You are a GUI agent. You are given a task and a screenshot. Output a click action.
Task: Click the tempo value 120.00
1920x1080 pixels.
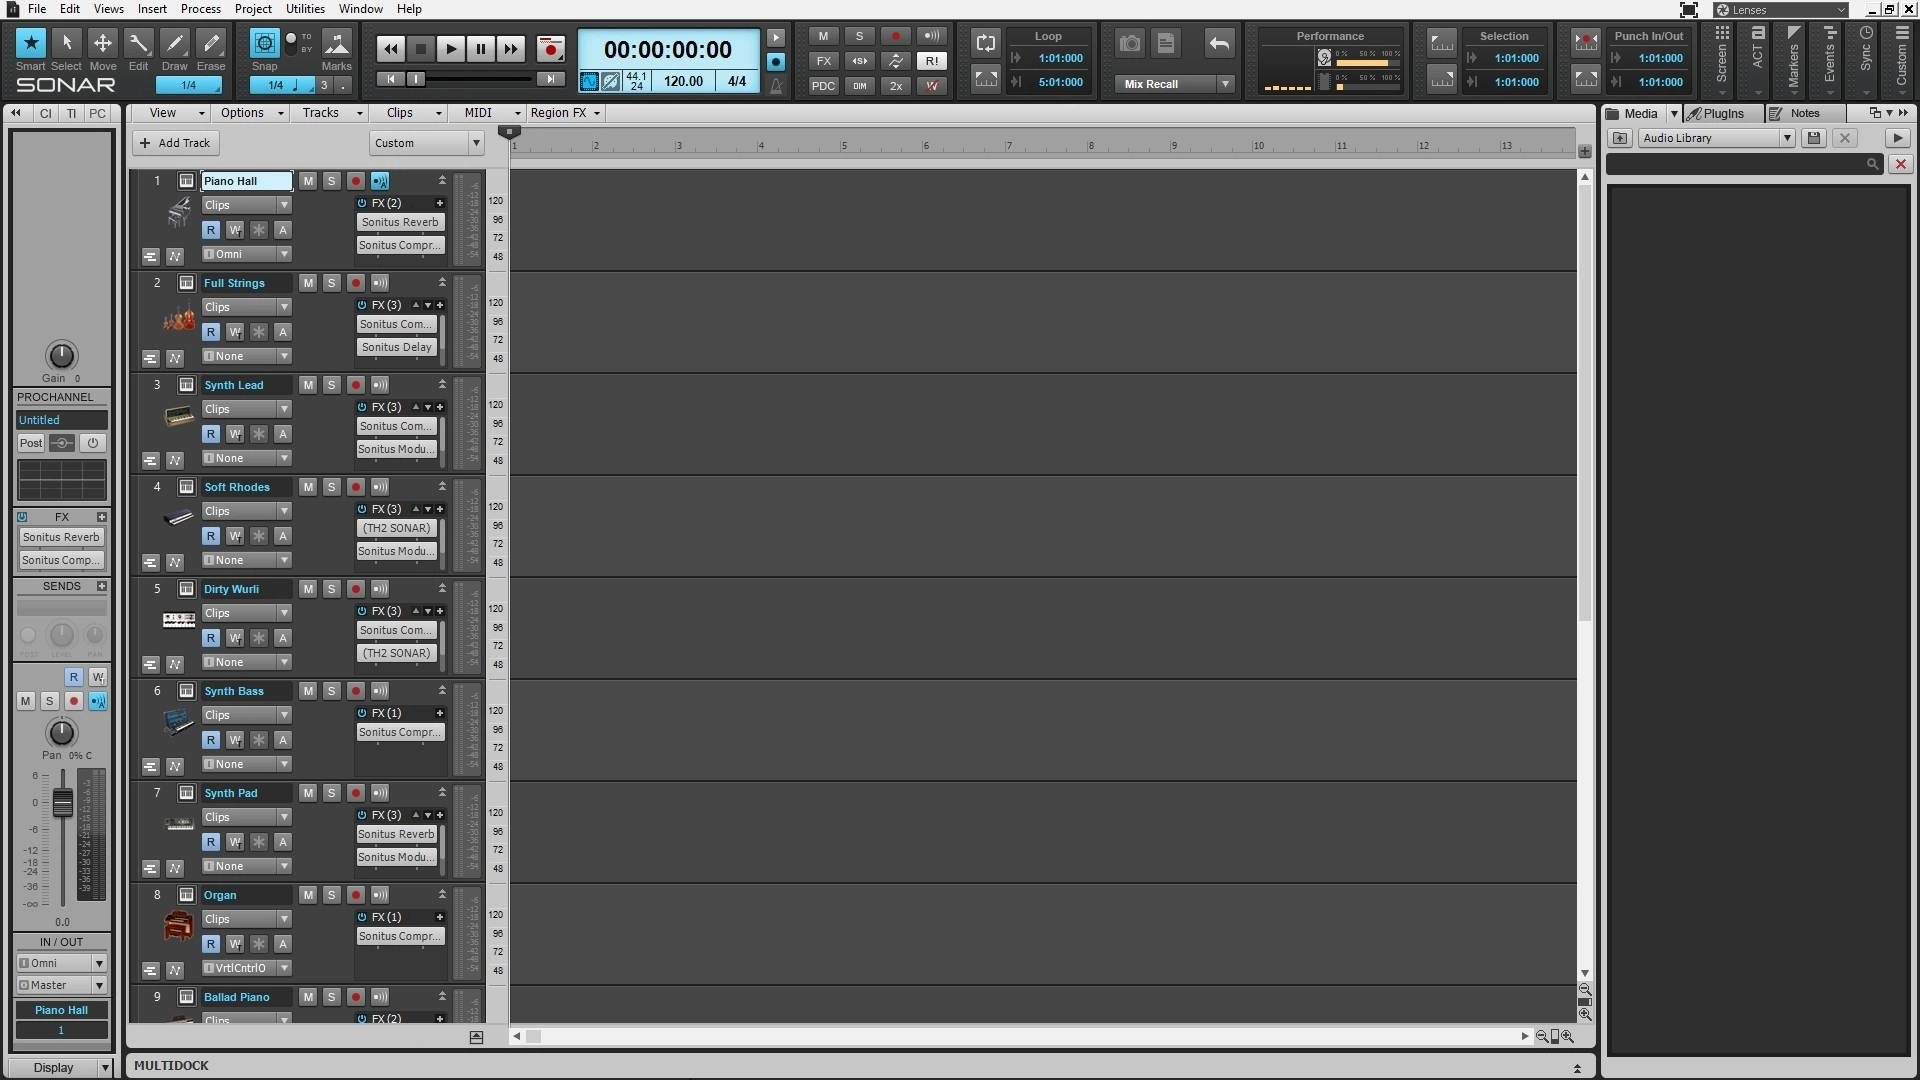coord(684,81)
